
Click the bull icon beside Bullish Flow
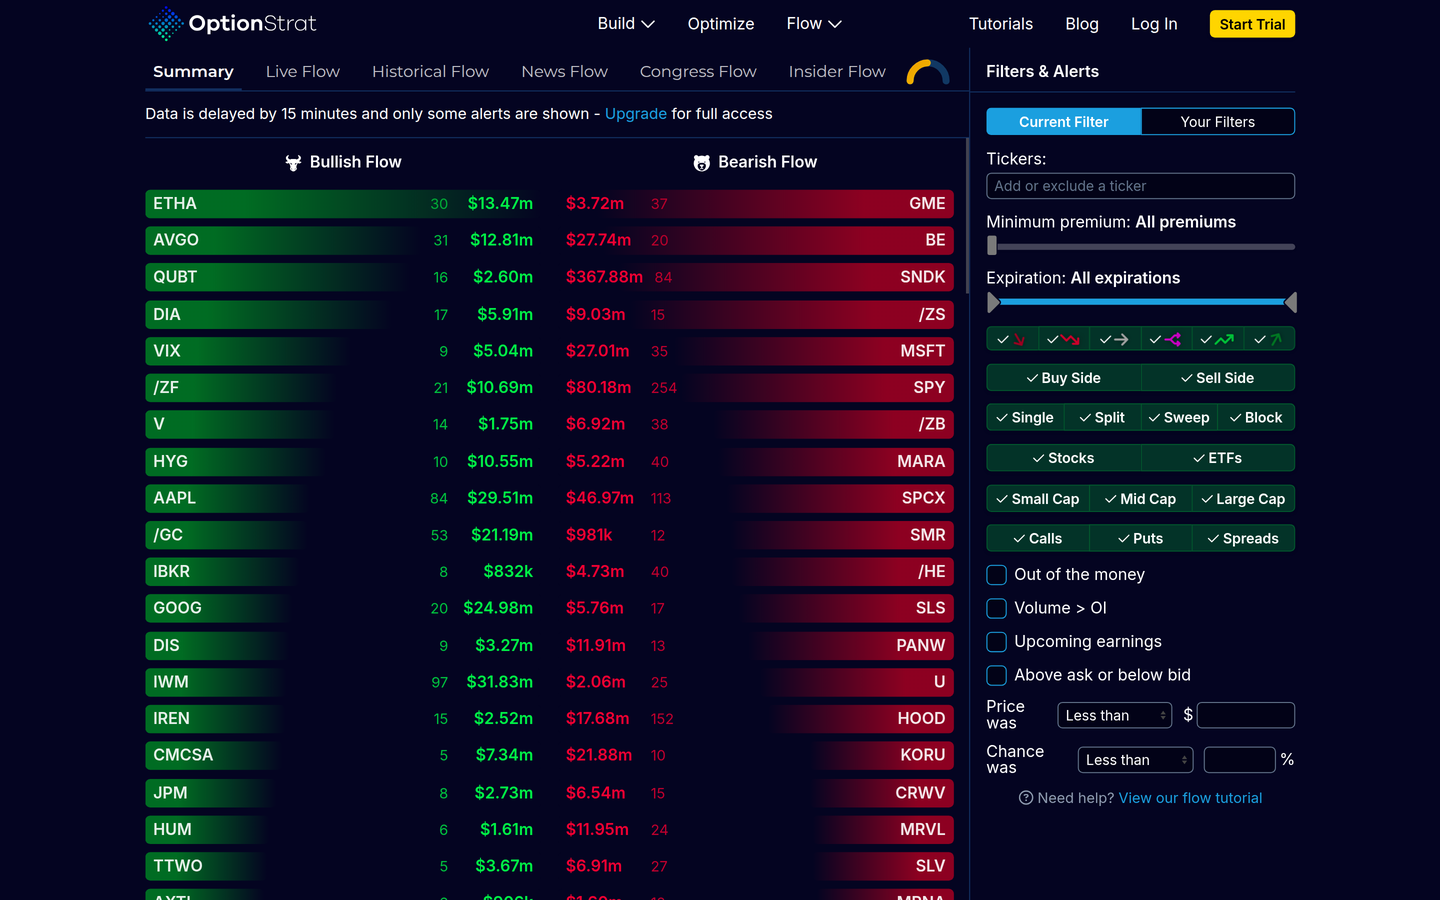tap(293, 163)
